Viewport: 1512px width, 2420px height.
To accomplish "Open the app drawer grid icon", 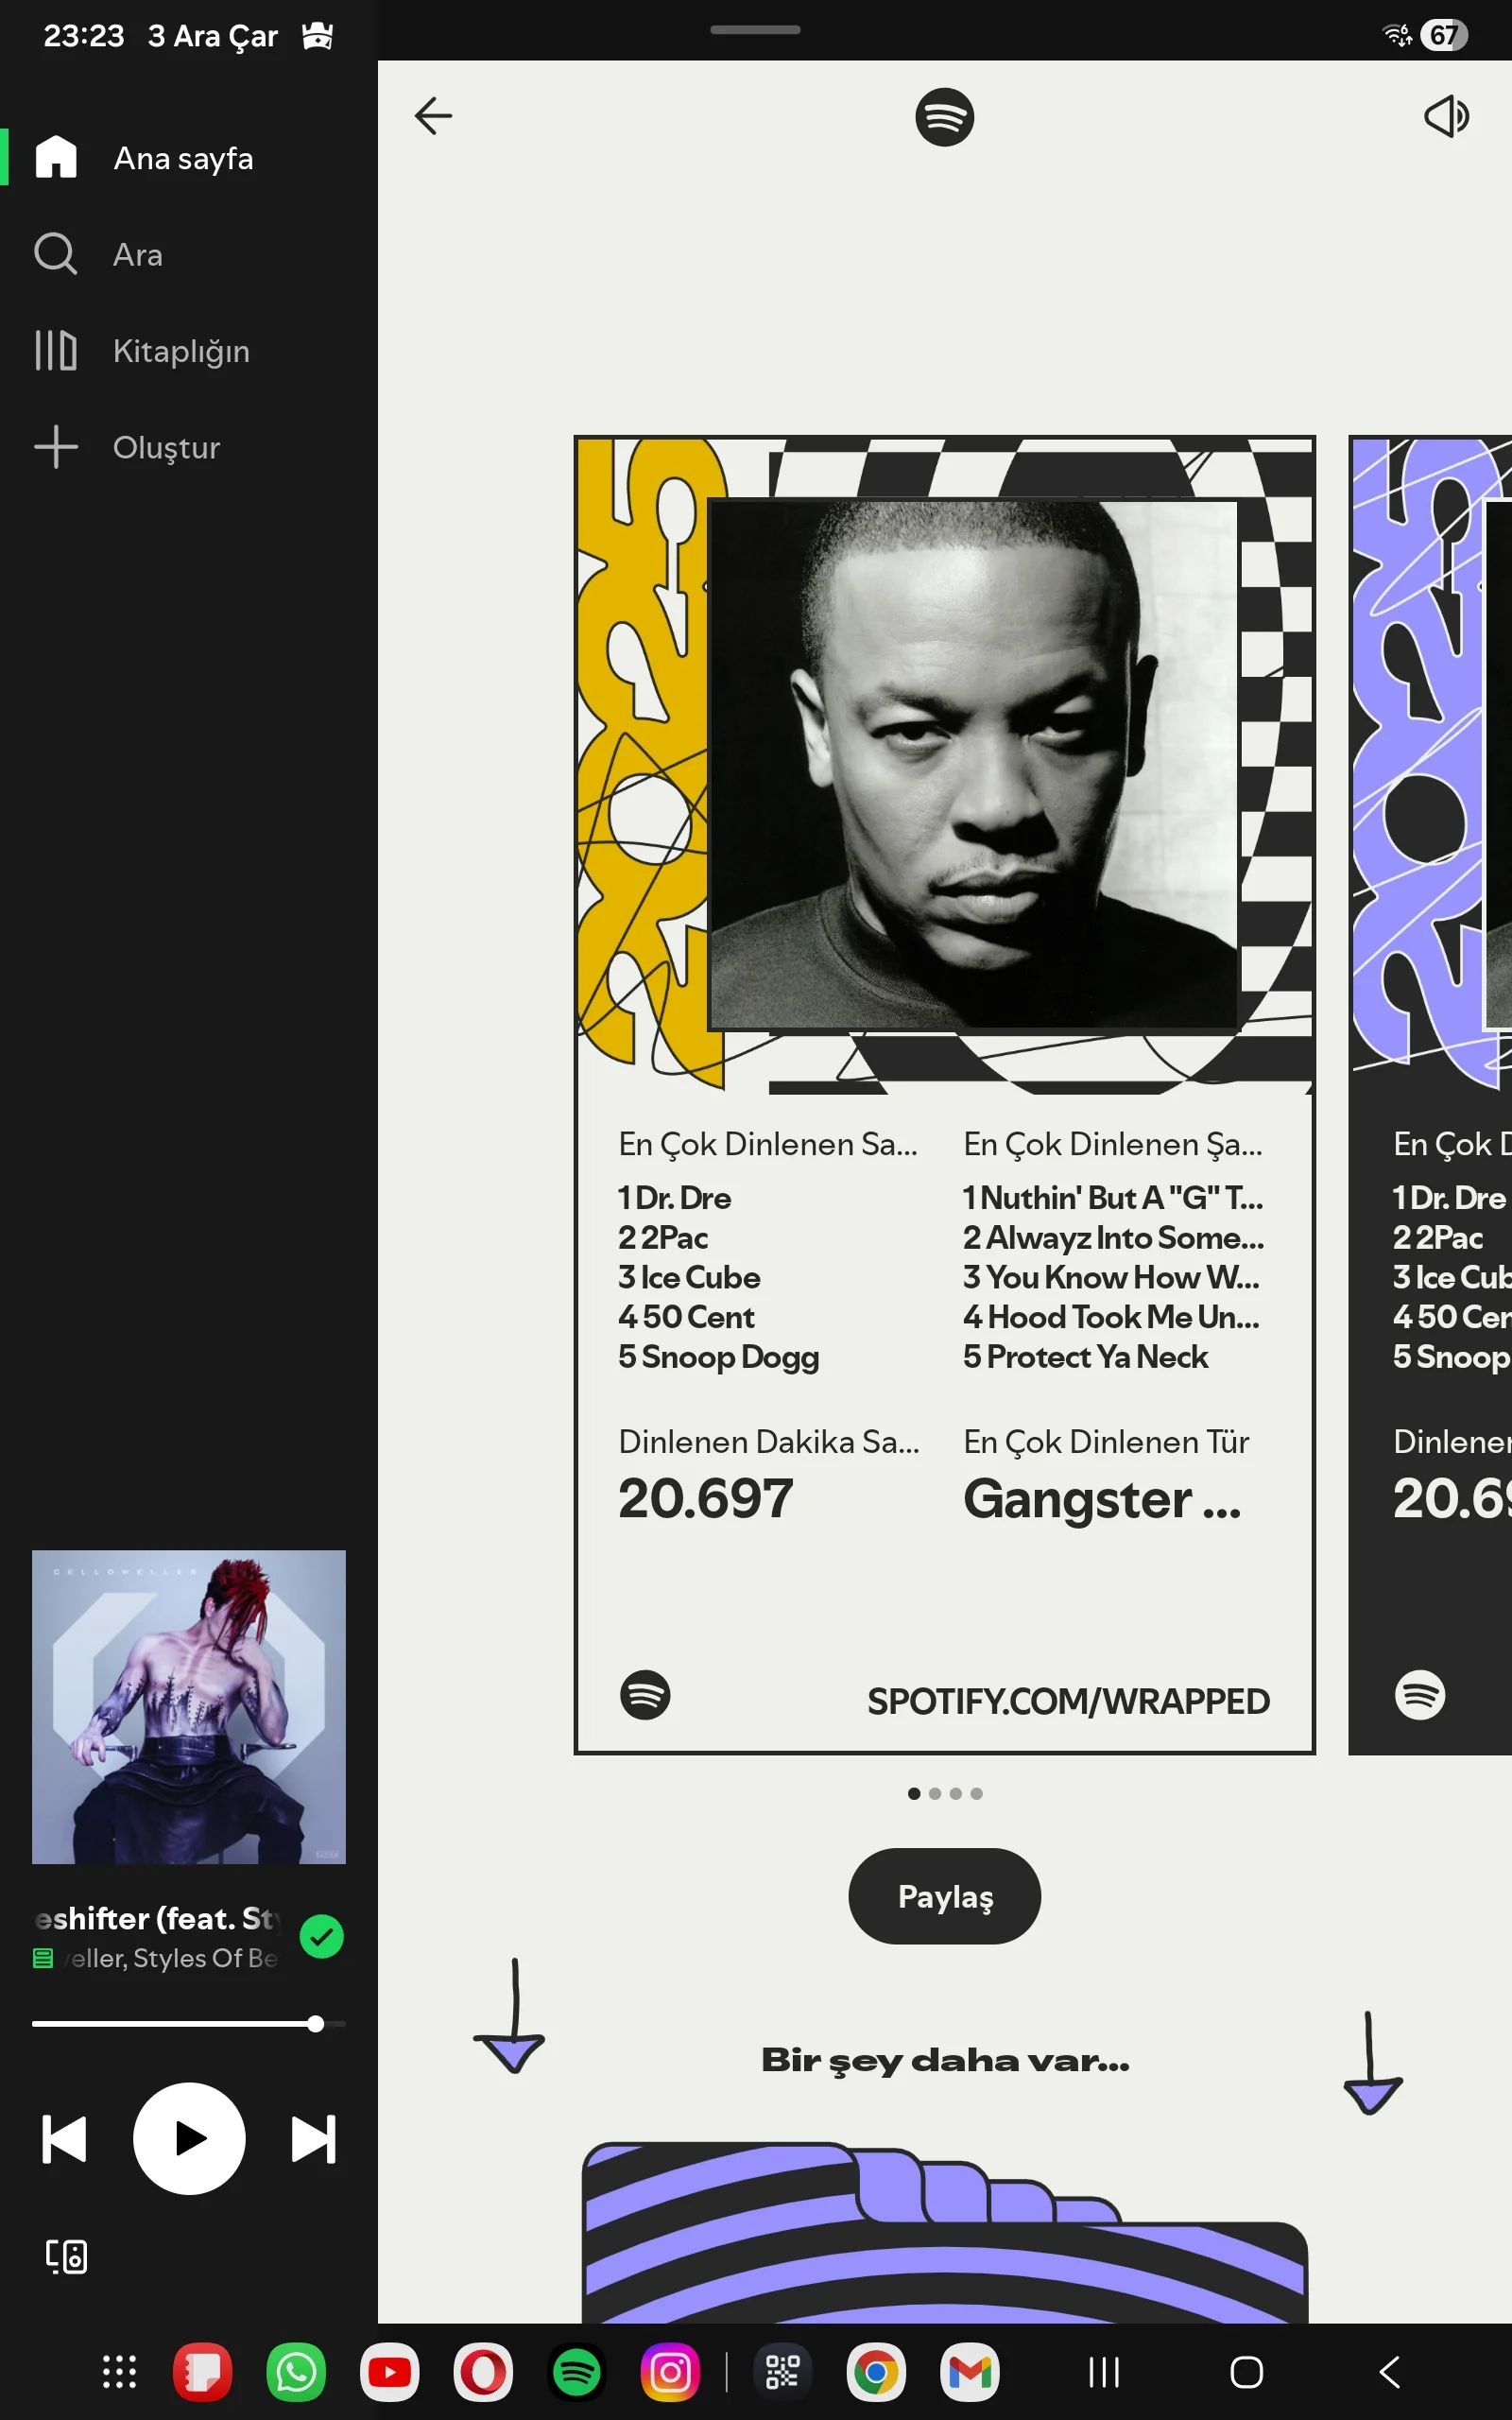I will click(x=120, y=2372).
